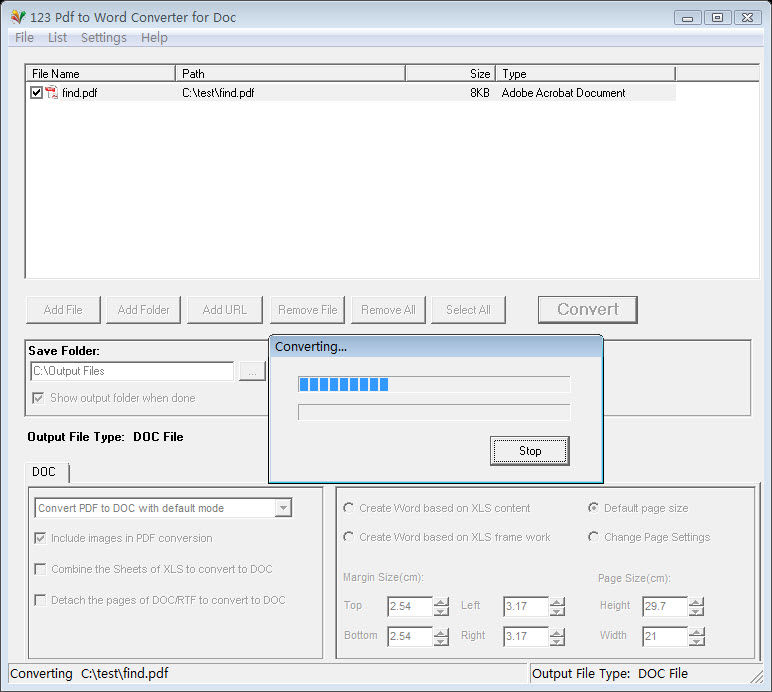Click the Right margin value field
Image resolution: width=772 pixels, height=692 pixels.
[526, 636]
